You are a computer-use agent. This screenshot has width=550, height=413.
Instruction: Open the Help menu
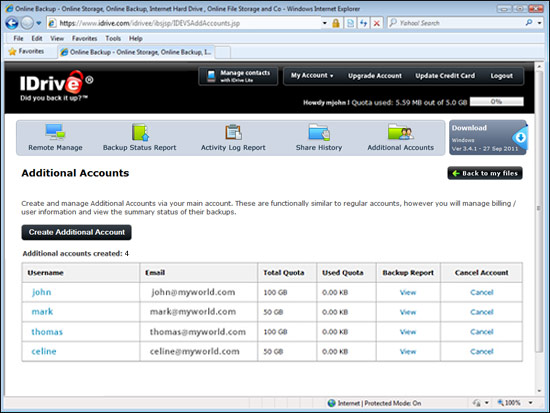135,38
